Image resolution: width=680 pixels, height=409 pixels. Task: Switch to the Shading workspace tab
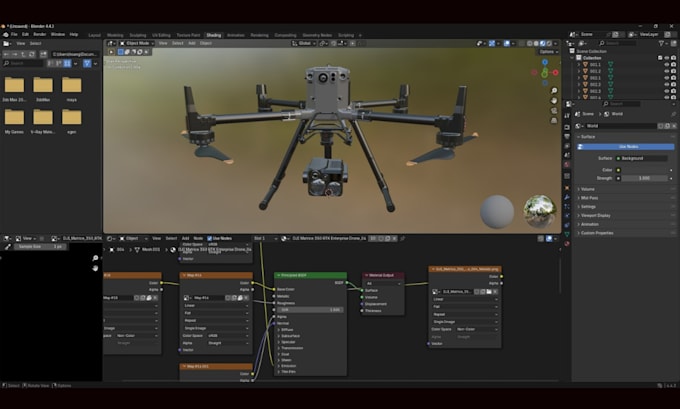click(213, 35)
